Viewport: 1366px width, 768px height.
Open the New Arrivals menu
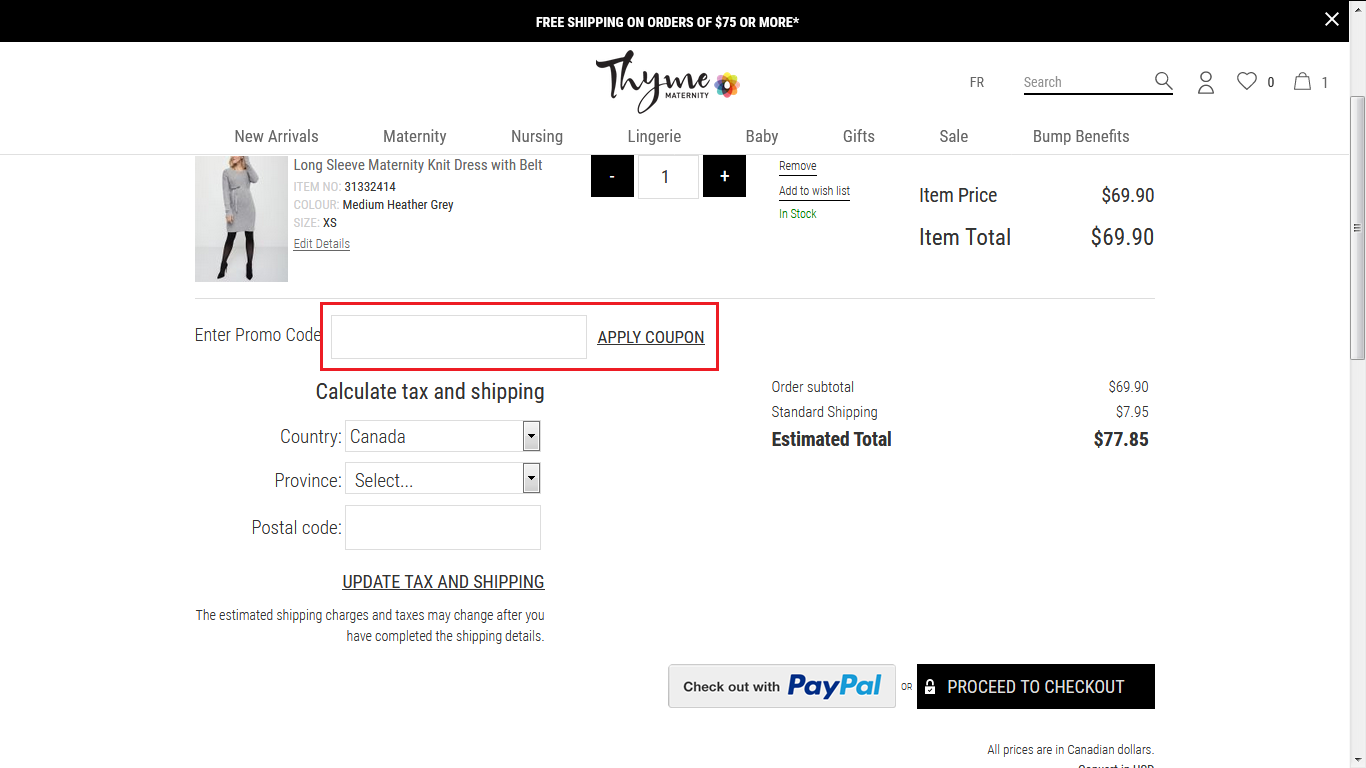coord(276,136)
